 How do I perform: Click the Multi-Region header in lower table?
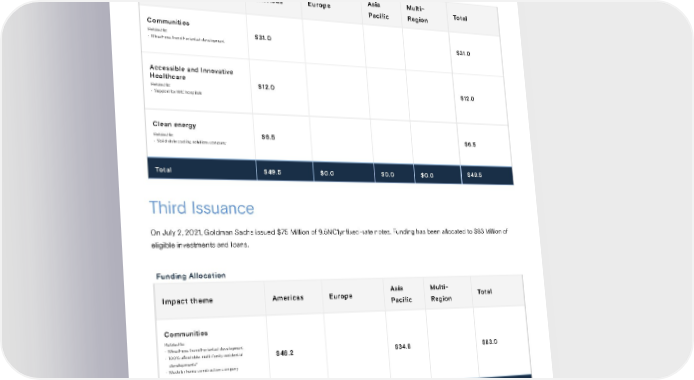pyautogui.click(x=441, y=293)
